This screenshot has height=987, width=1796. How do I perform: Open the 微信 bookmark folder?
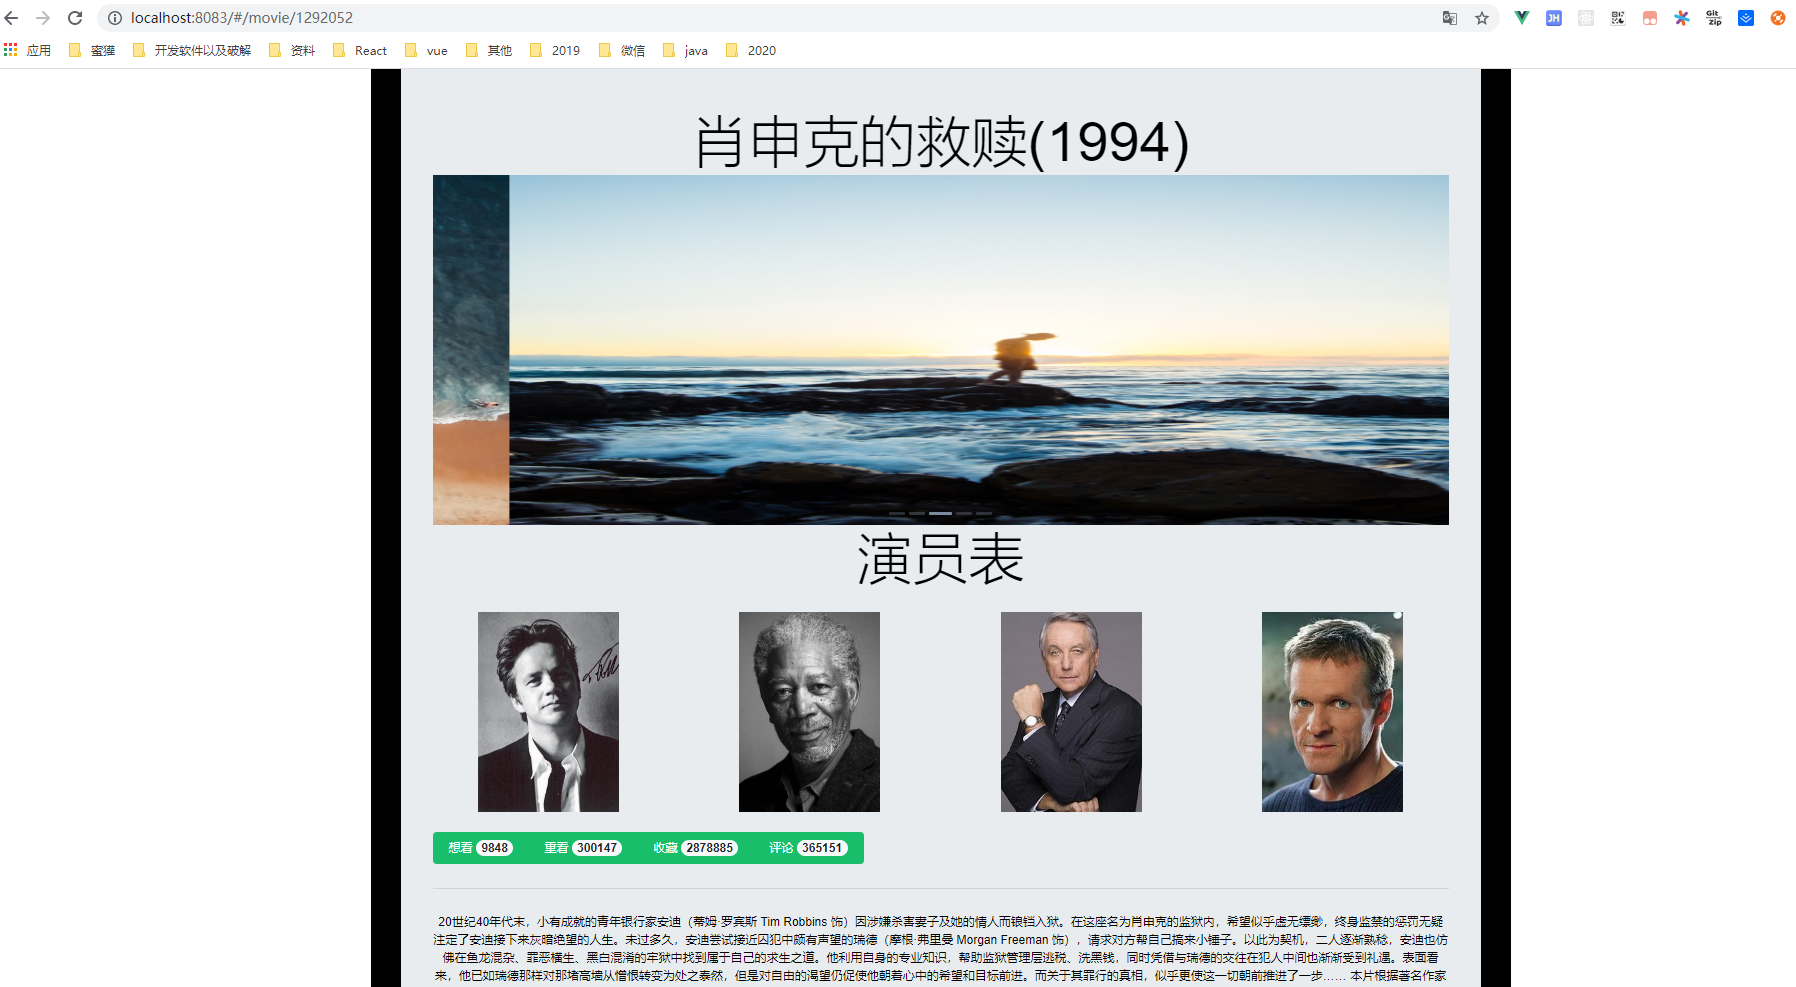pyautogui.click(x=622, y=50)
